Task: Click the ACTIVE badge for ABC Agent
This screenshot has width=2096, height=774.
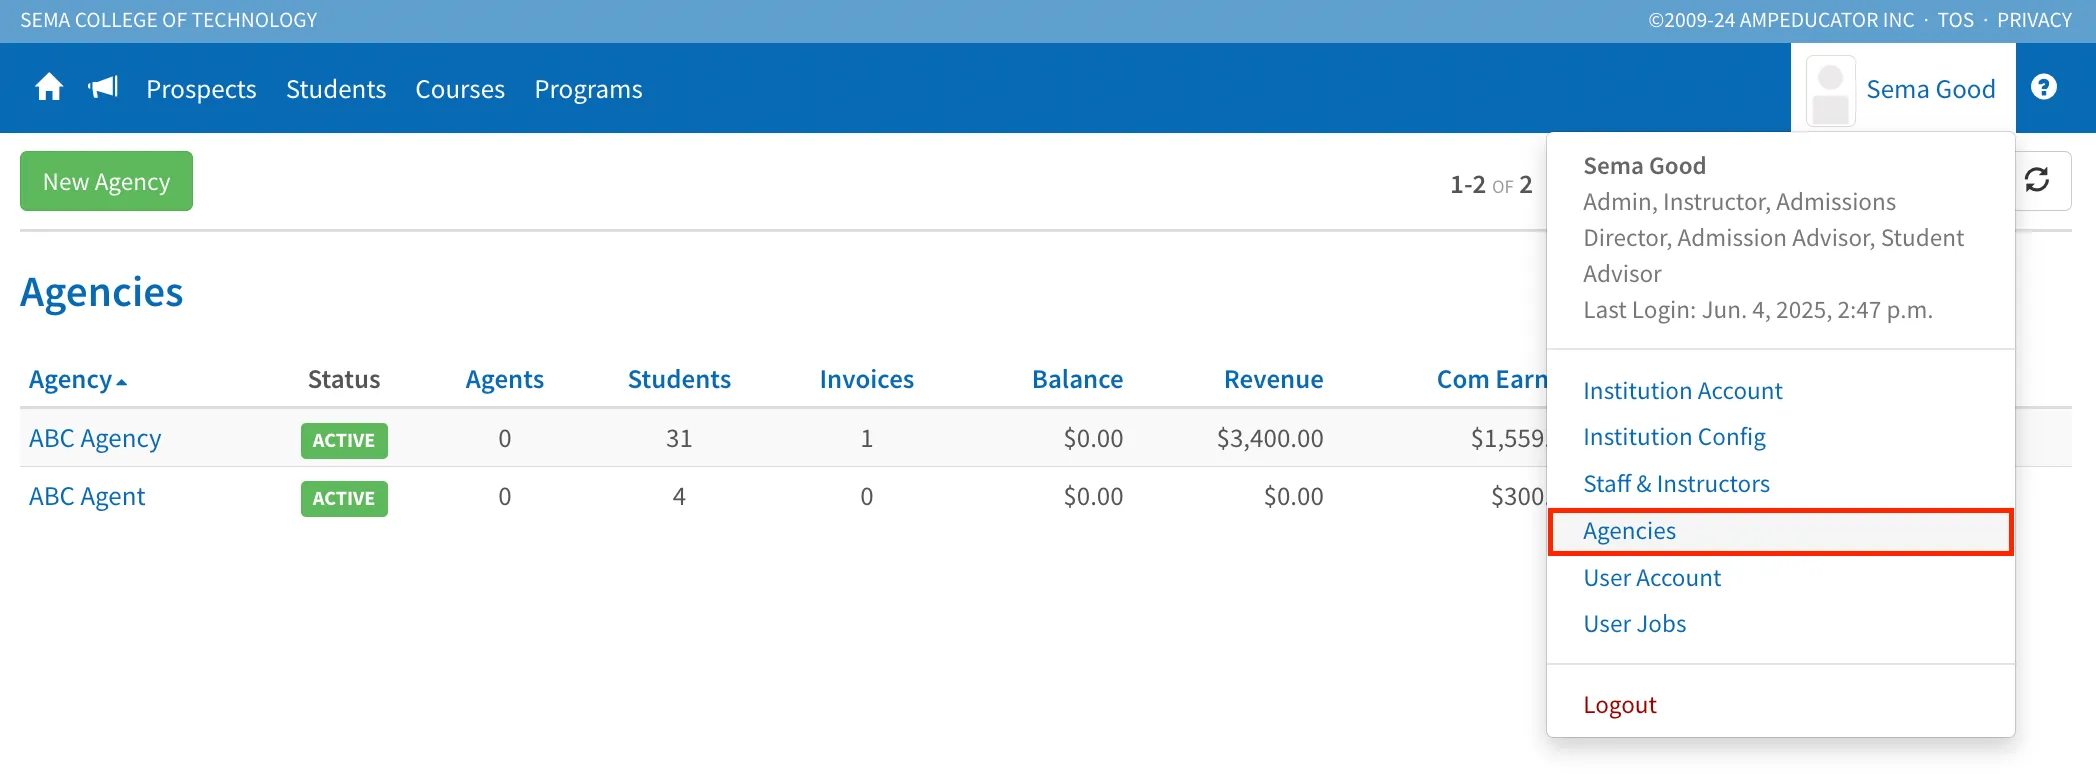Action: pyautogui.click(x=344, y=498)
